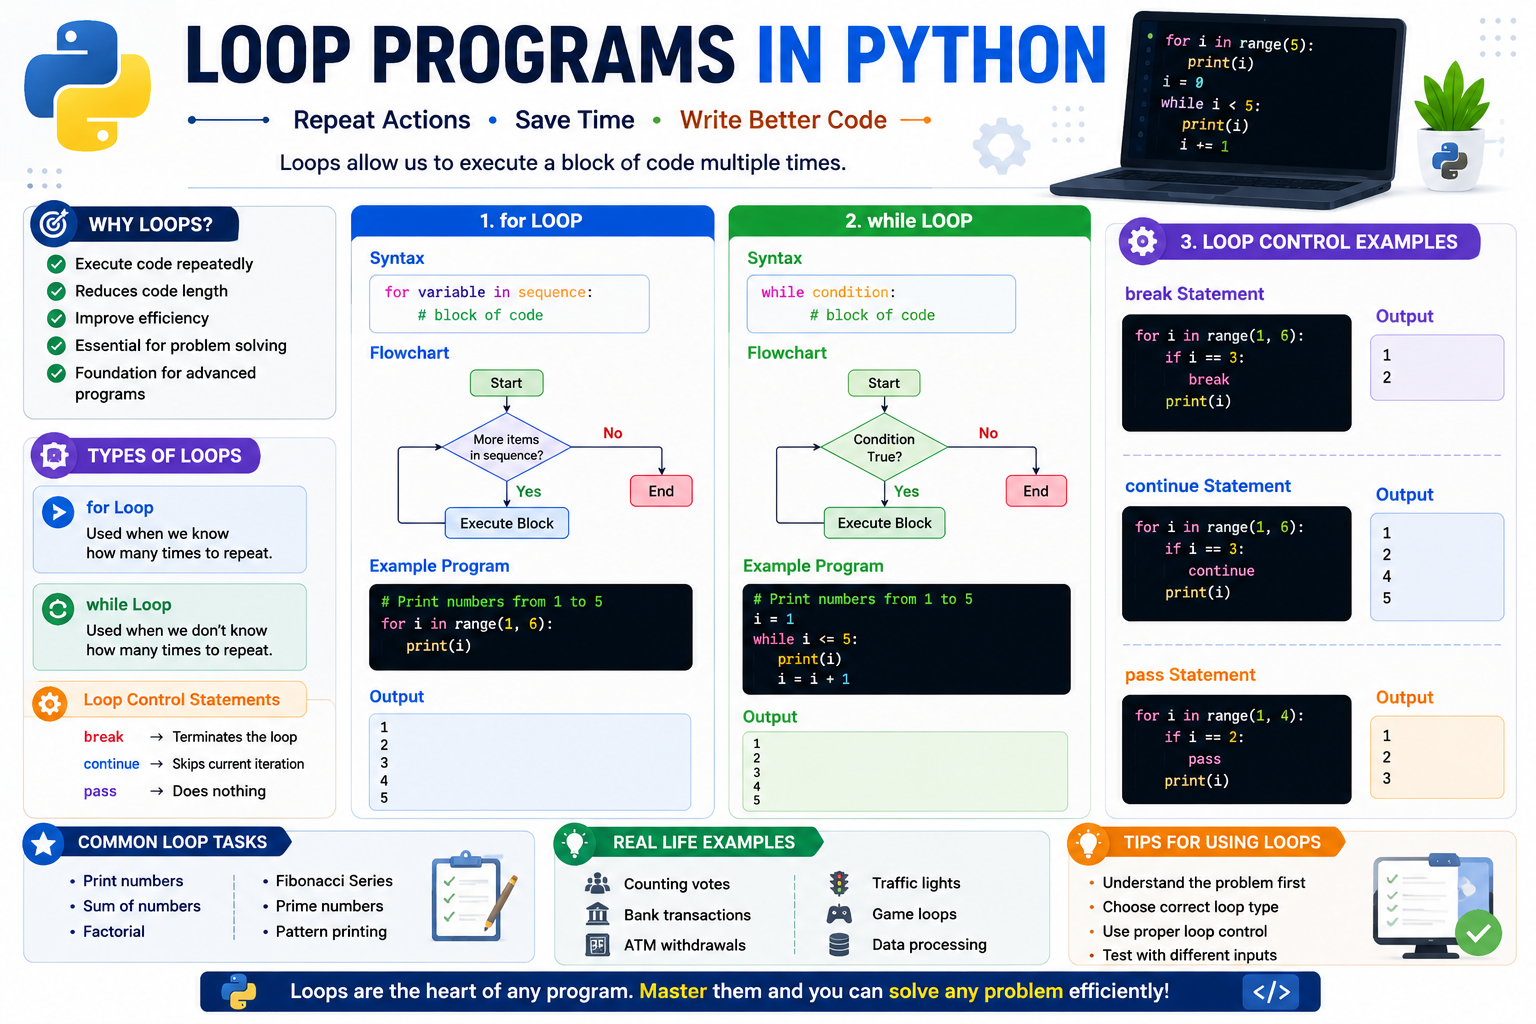Click the while Loop title in Types of Loops
Image resolution: width=1536 pixels, height=1024 pixels.
tap(129, 605)
